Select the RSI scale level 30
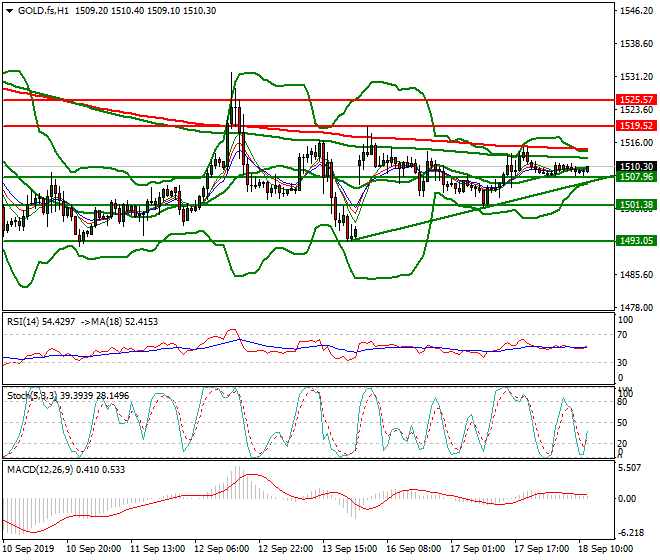660x560 pixels. click(x=622, y=363)
